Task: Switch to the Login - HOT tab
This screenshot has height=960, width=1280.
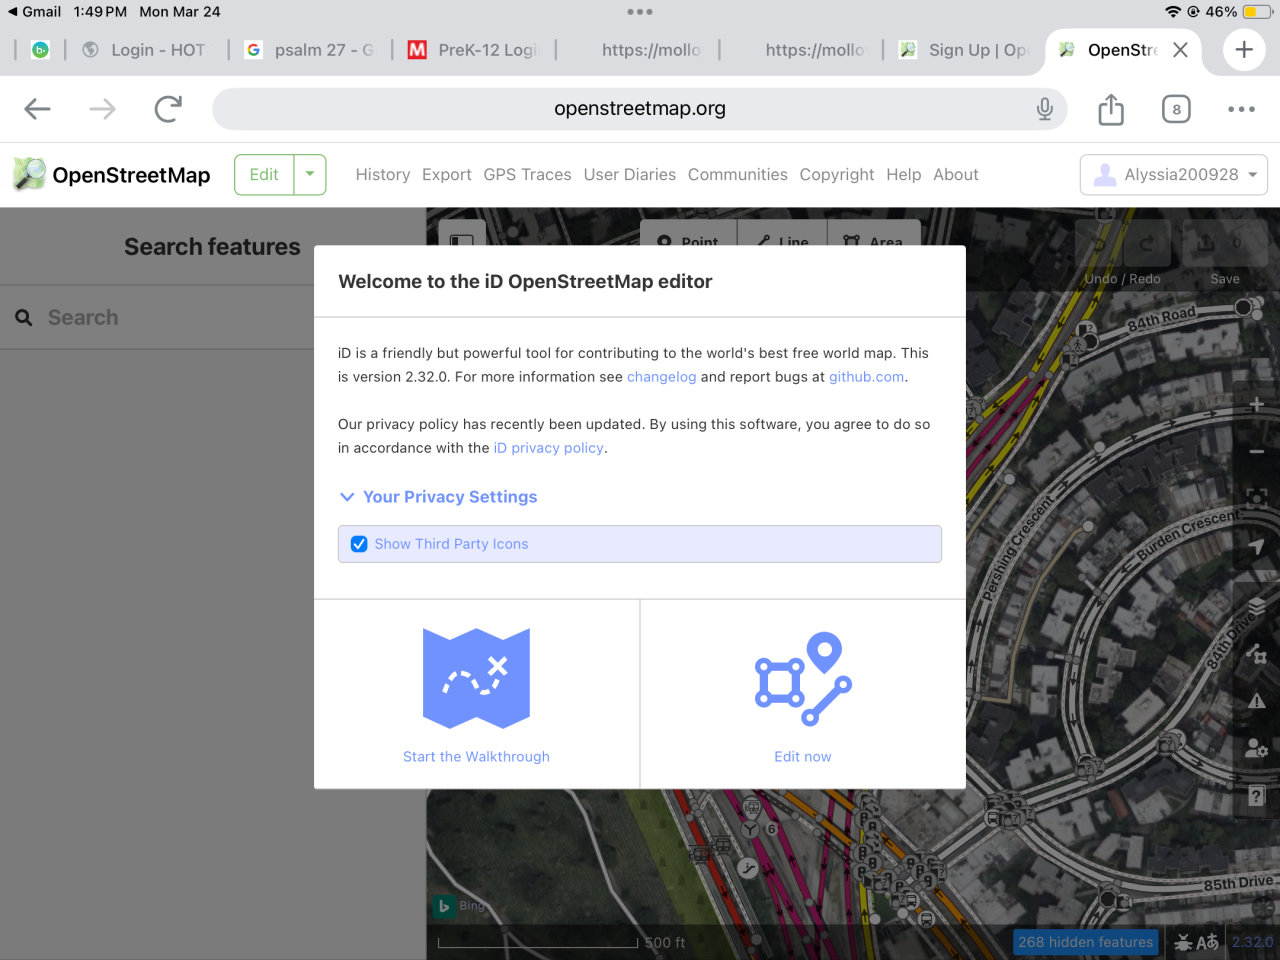Action: click(144, 50)
